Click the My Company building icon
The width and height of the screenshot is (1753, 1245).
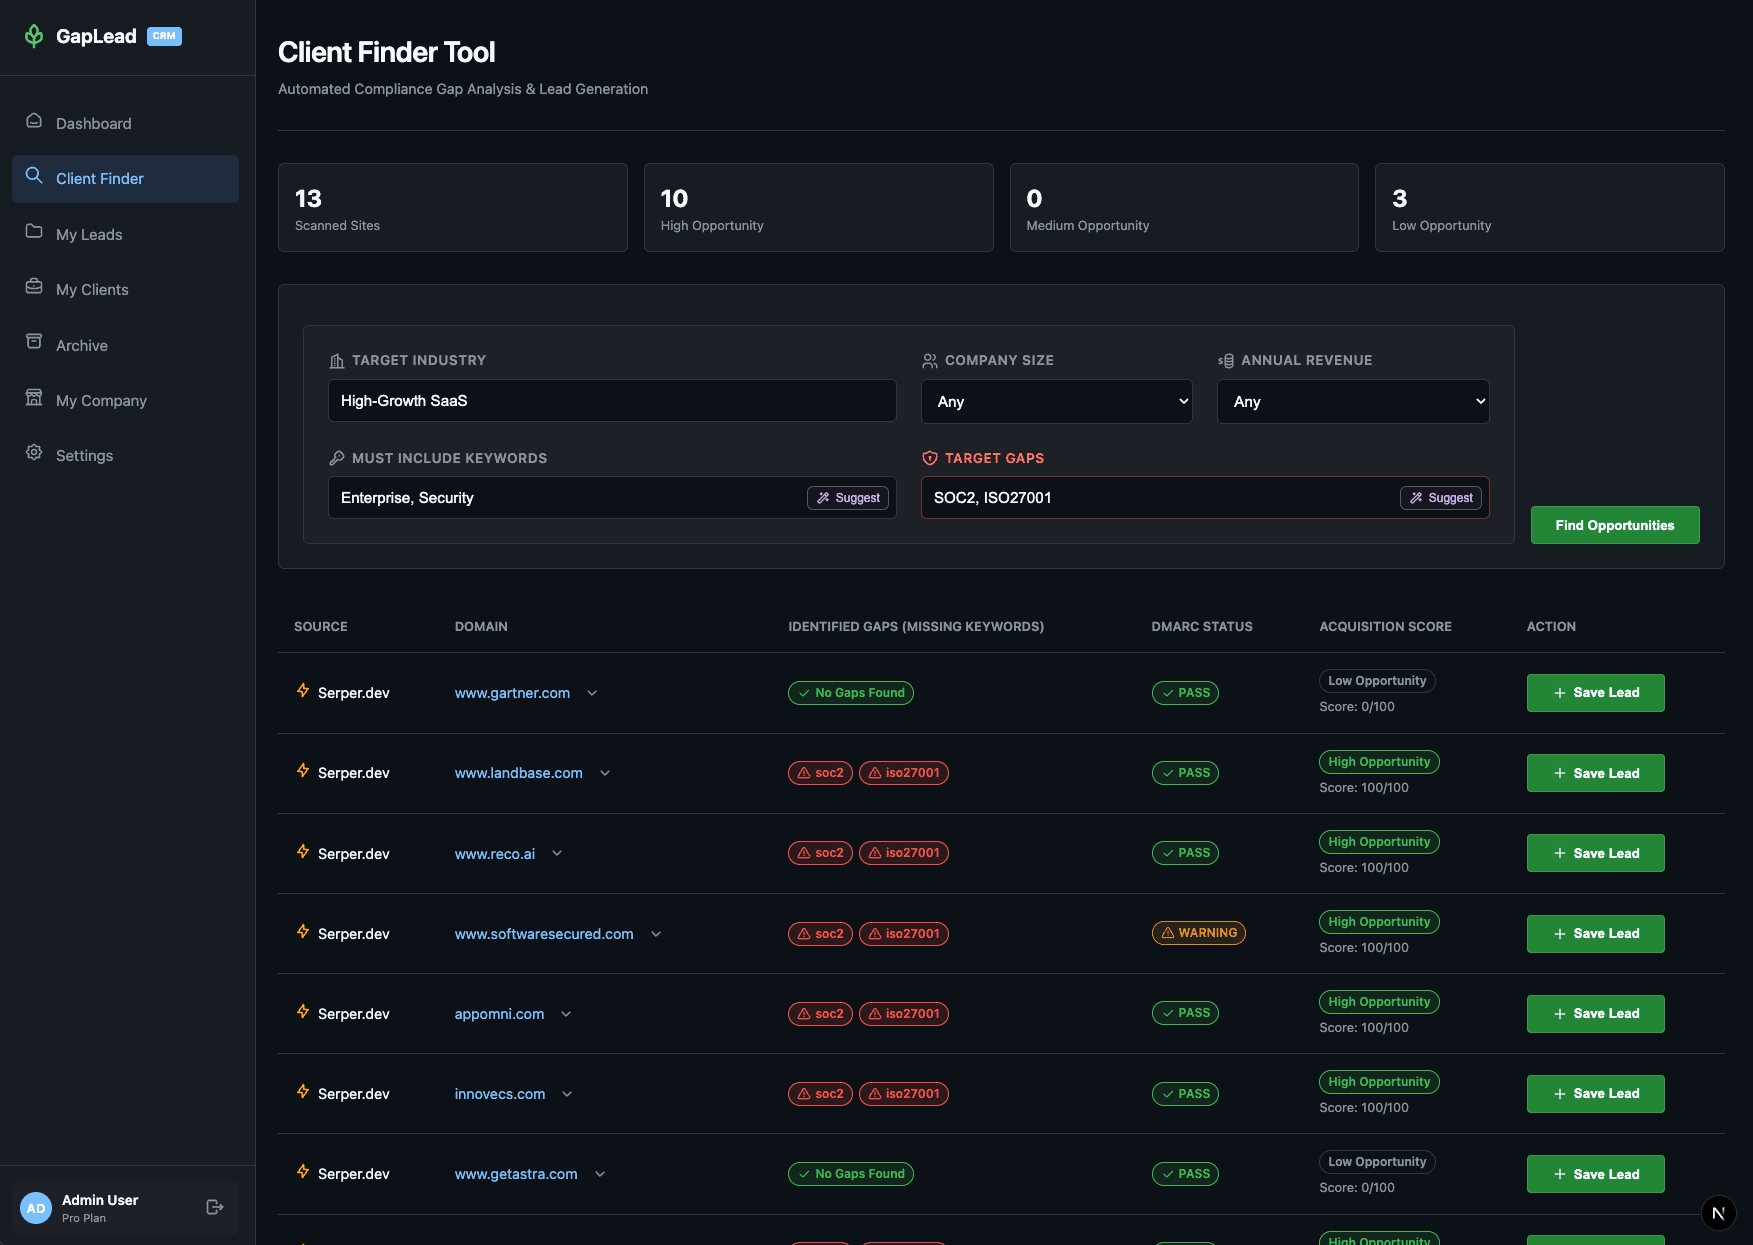[33, 398]
